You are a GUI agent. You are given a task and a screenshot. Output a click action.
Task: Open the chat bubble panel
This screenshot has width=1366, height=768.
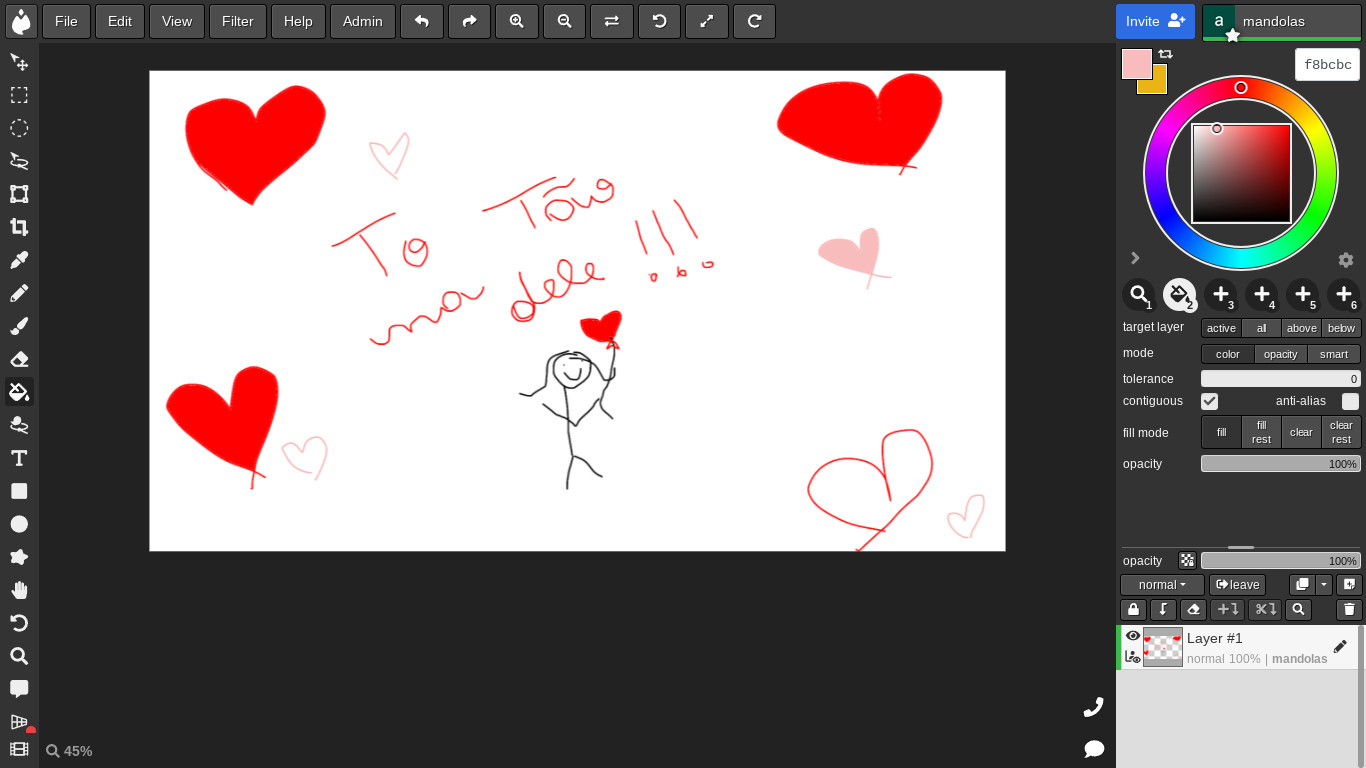pos(1094,749)
